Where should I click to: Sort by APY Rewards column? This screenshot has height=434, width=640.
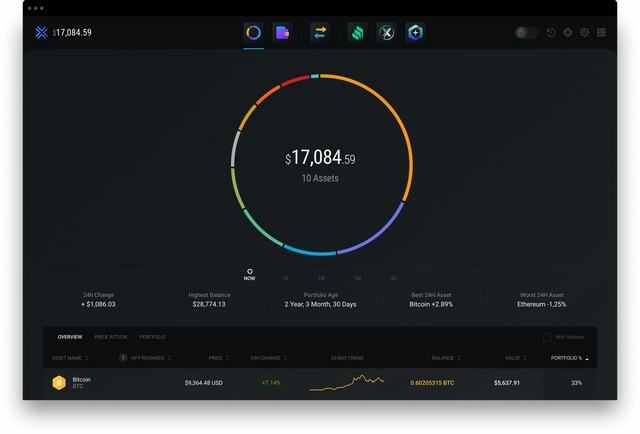pos(151,358)
